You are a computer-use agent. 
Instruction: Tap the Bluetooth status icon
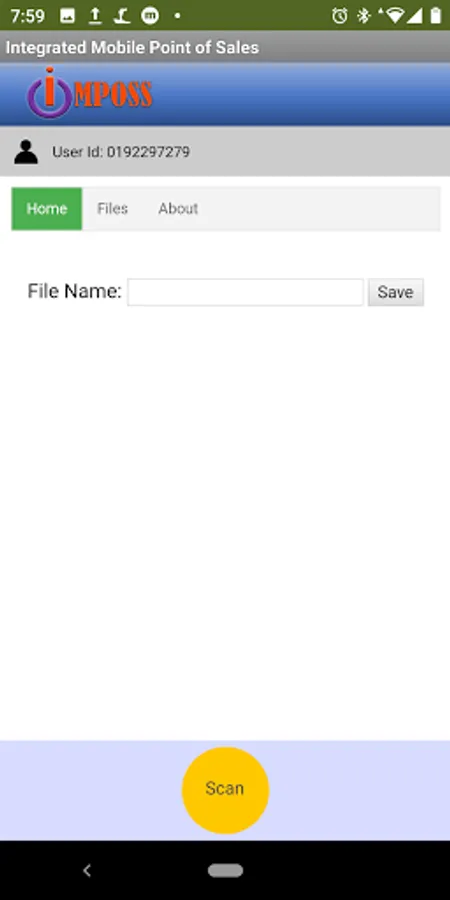pos(363,15)
